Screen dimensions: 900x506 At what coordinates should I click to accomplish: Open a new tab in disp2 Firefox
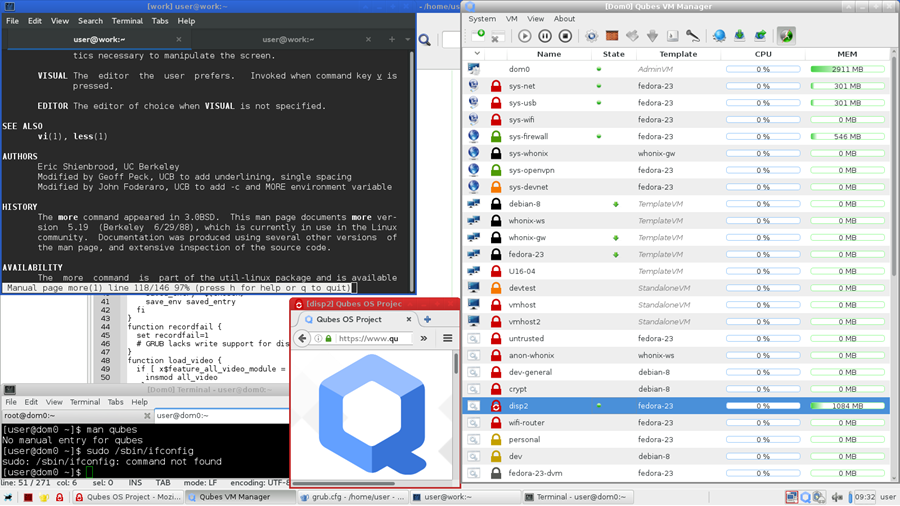tap(427, 320)
